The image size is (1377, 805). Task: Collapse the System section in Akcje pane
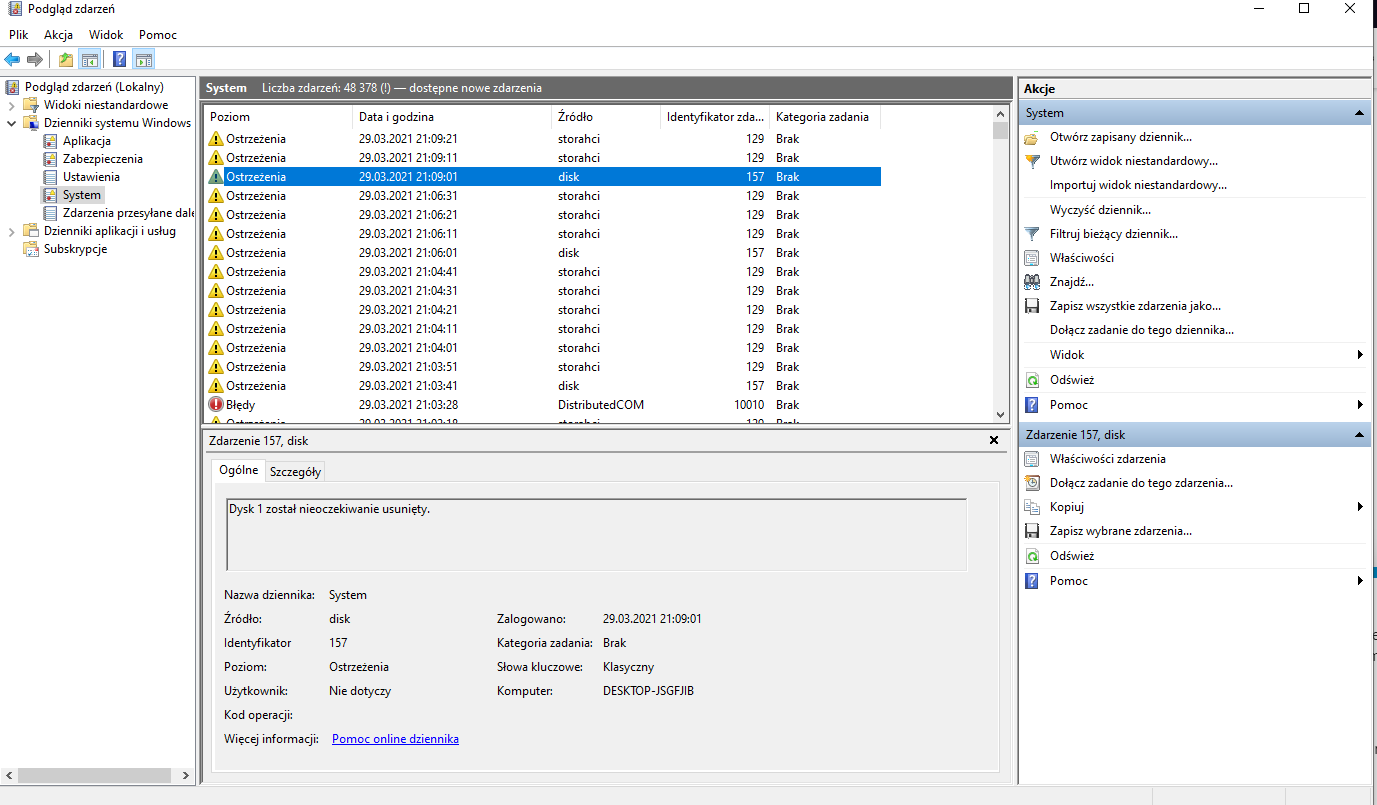tap(1359, 113)
